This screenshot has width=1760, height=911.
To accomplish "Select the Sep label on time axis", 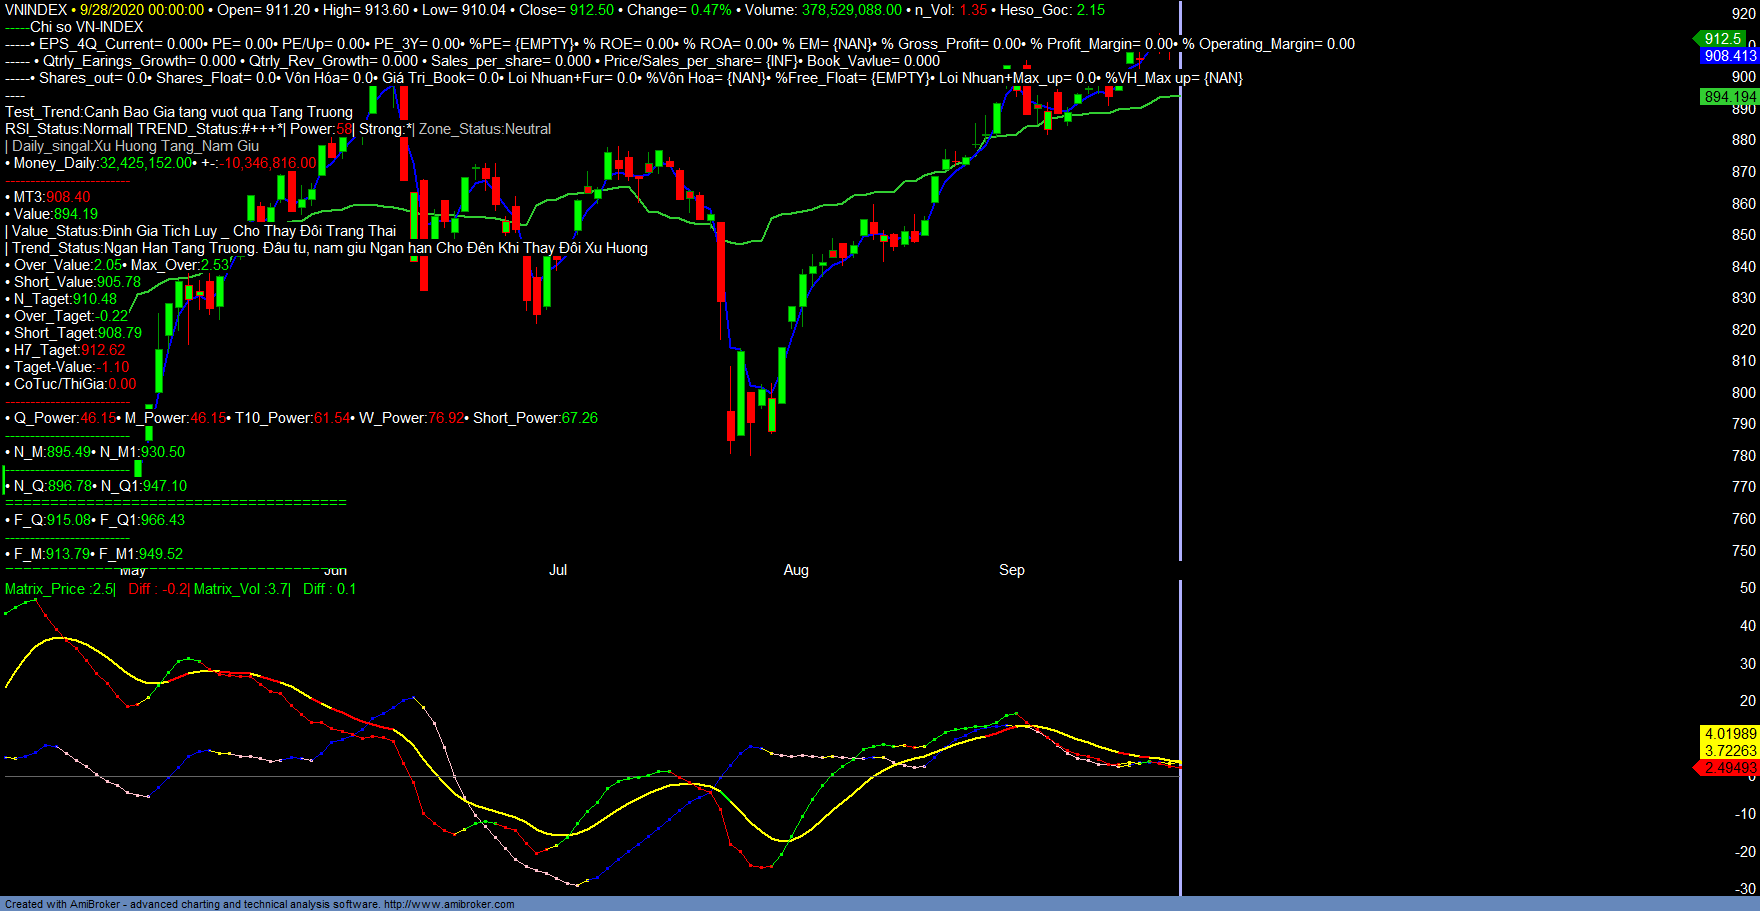I will click(1011, 570).
